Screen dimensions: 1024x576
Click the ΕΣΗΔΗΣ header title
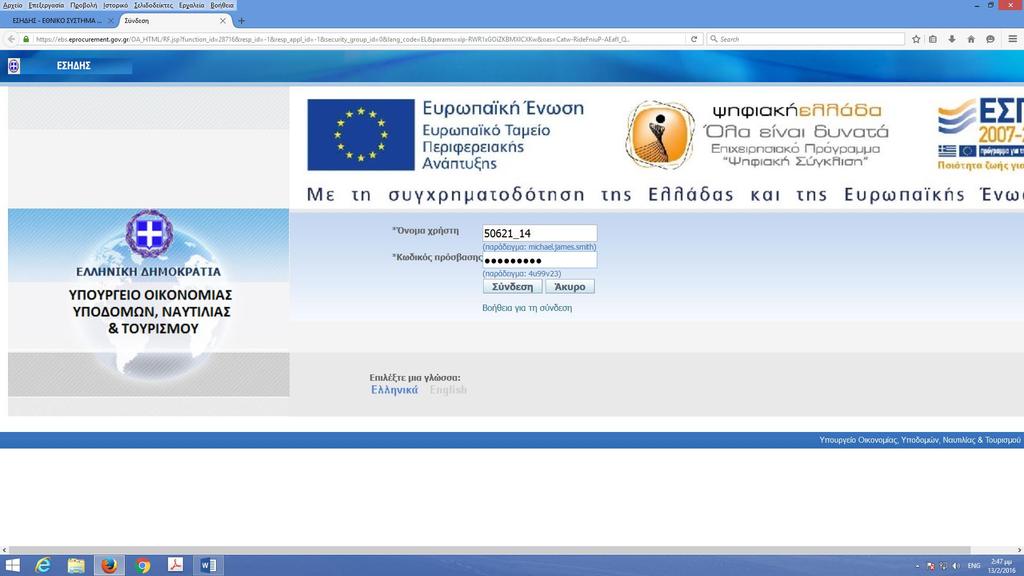74,66
